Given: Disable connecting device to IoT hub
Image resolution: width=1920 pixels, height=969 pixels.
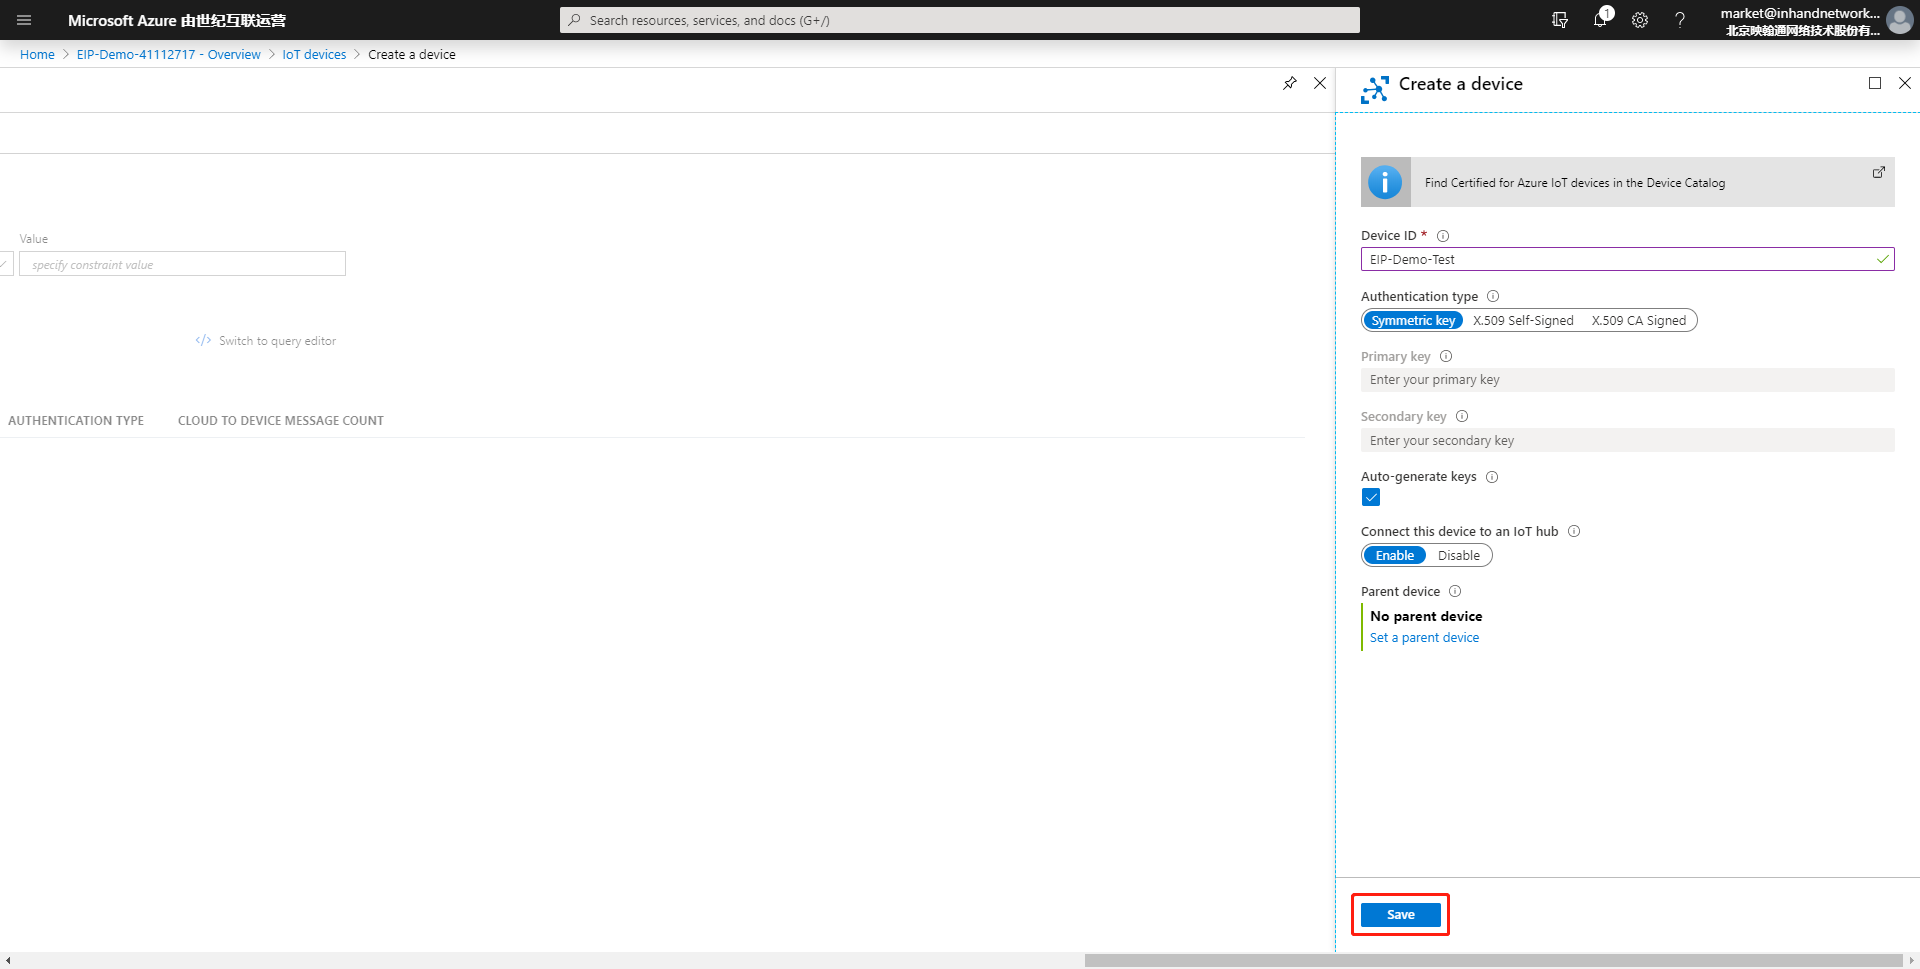Looking at the screenshot, I should [1459, 556].
